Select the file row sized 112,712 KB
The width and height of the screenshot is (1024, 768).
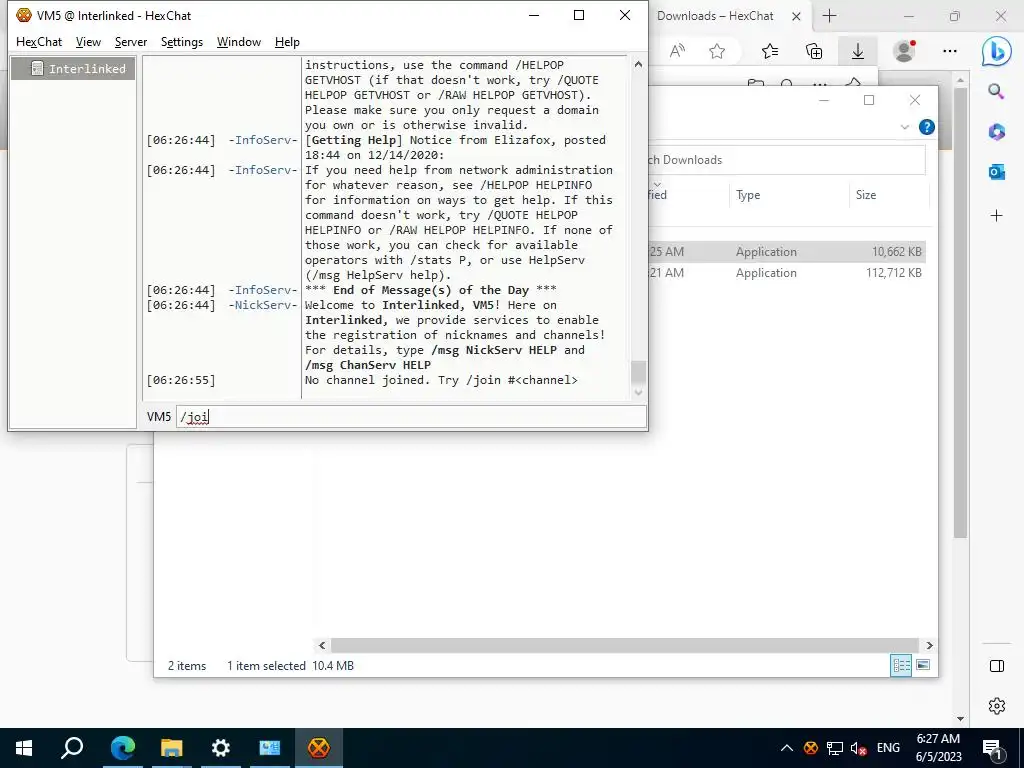[x=787, y=273]
